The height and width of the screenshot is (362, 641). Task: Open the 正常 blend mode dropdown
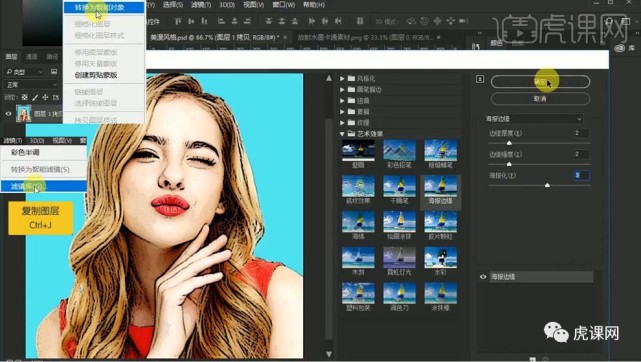[31, 85]
